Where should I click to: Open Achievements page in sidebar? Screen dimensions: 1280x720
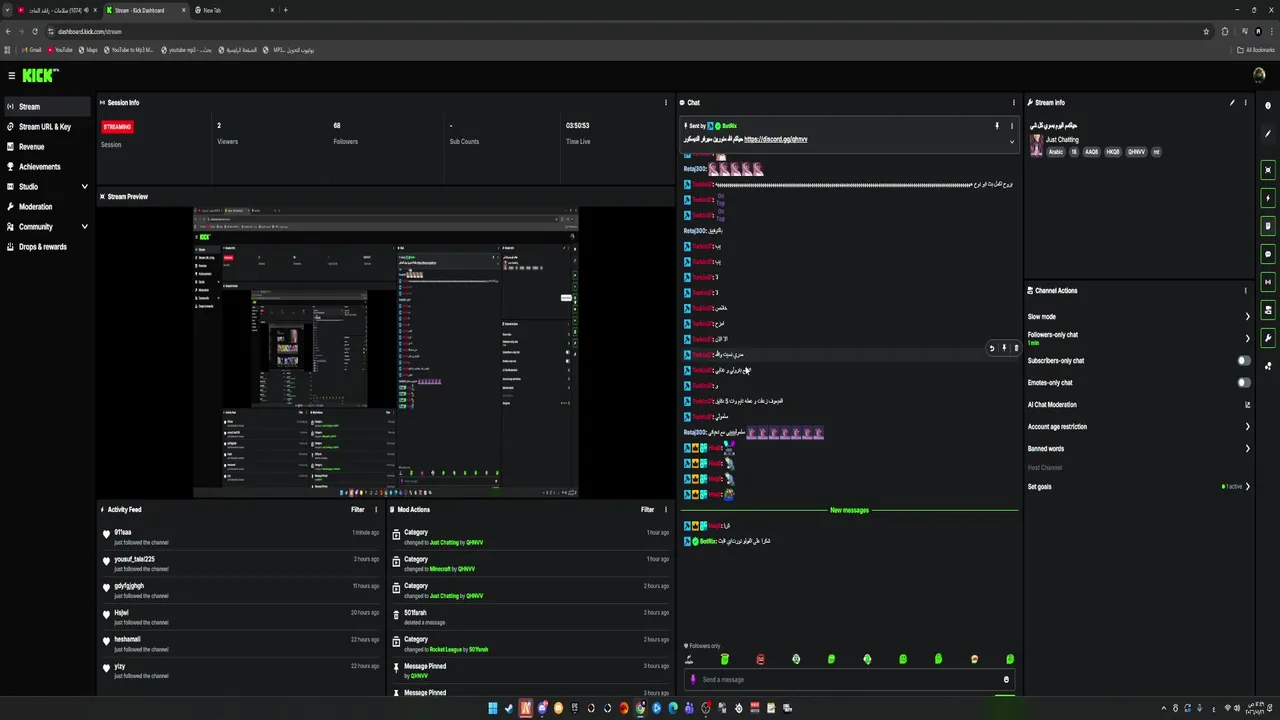click(x=46, y=166)
